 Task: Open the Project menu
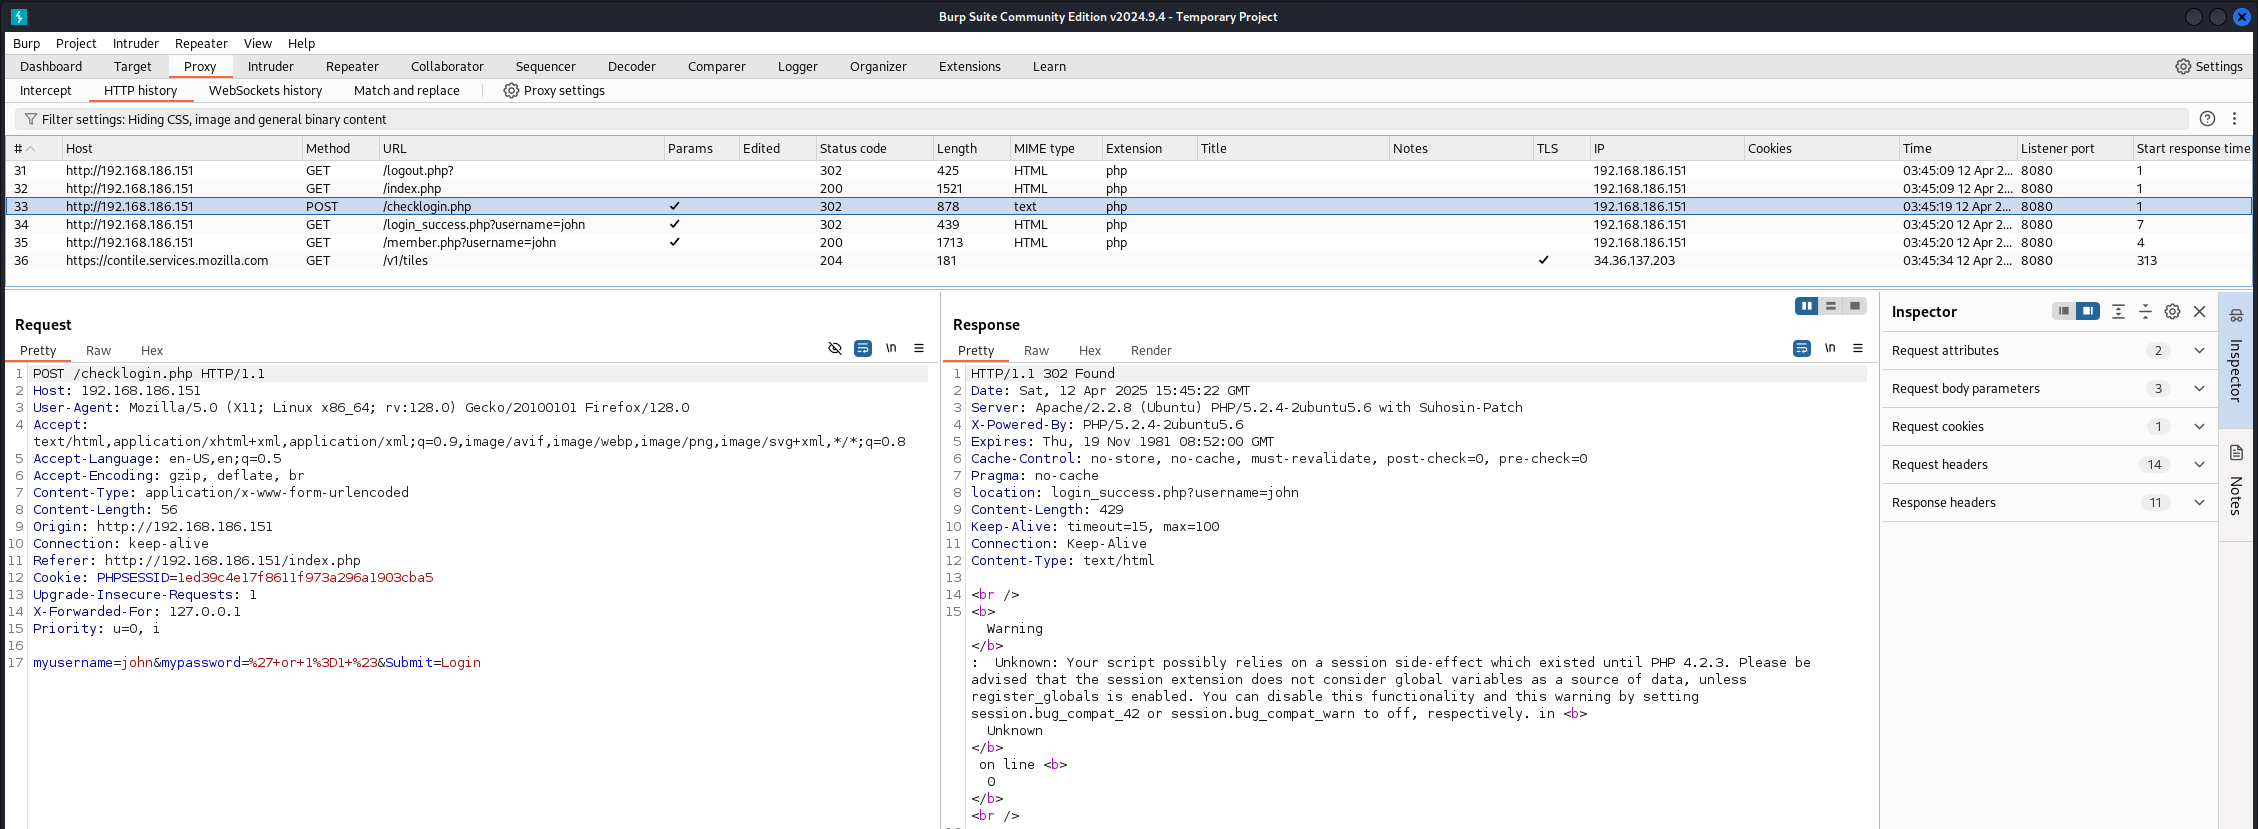[76, 43]
